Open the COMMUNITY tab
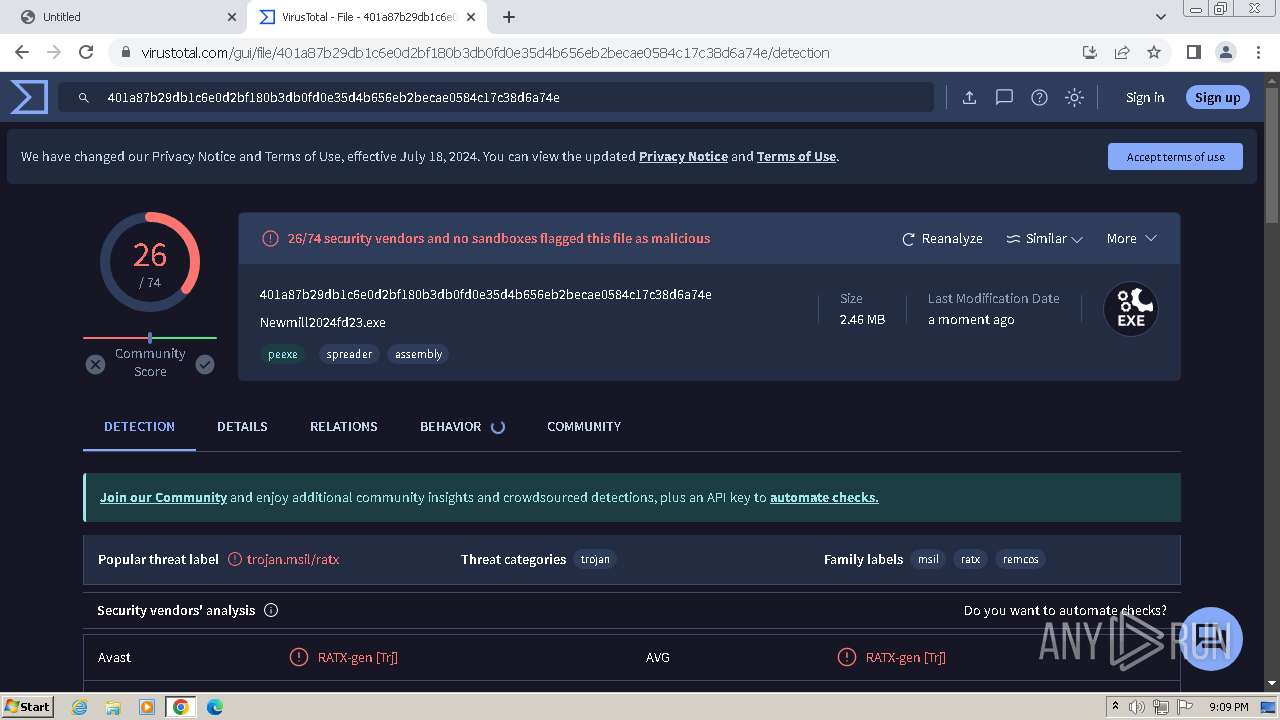Image resolution: width=1280 pixels, height=720 pixels. click(584, 426)
